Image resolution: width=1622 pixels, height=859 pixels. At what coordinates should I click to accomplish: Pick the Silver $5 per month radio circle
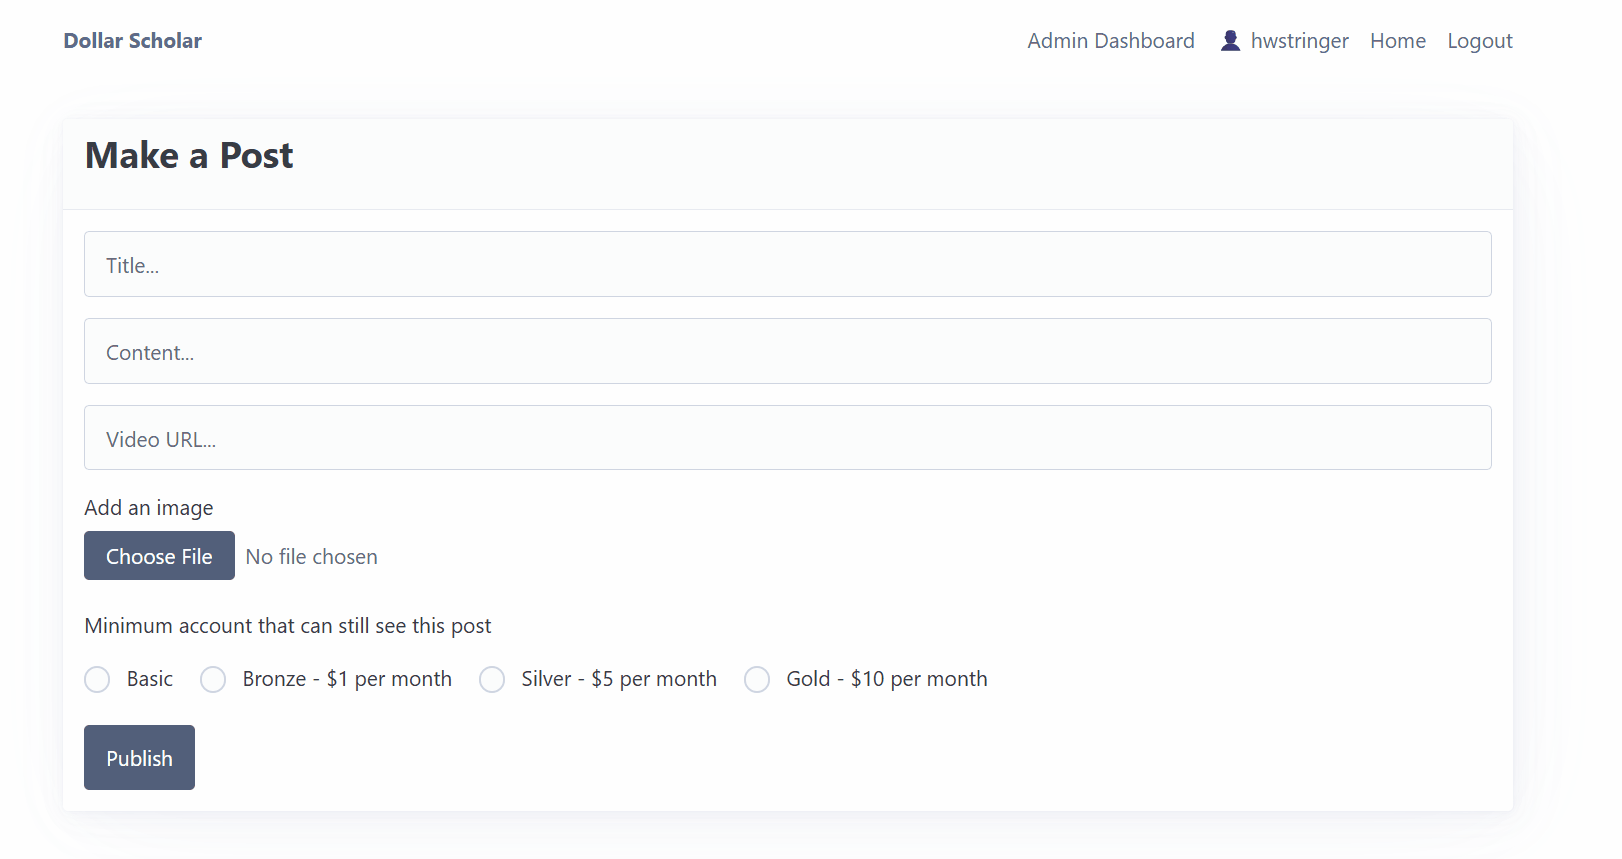tap(492, 680)
